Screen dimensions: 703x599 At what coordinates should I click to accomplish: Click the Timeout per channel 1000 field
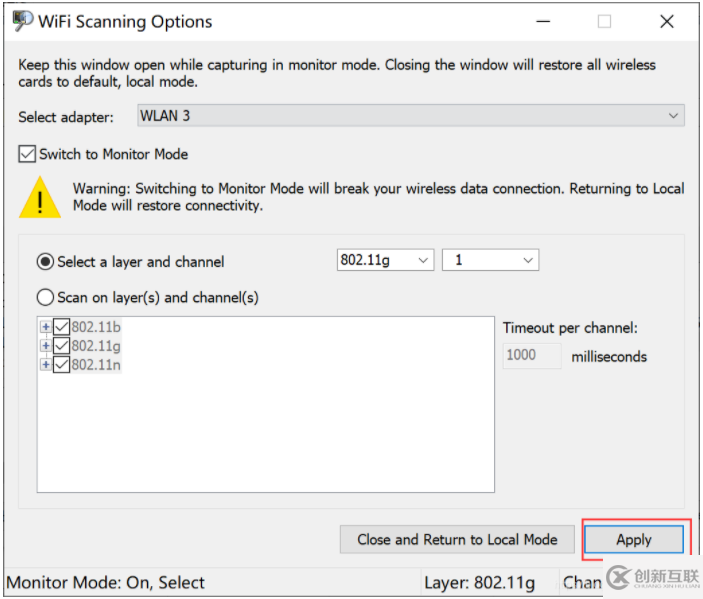click(532, 356)
